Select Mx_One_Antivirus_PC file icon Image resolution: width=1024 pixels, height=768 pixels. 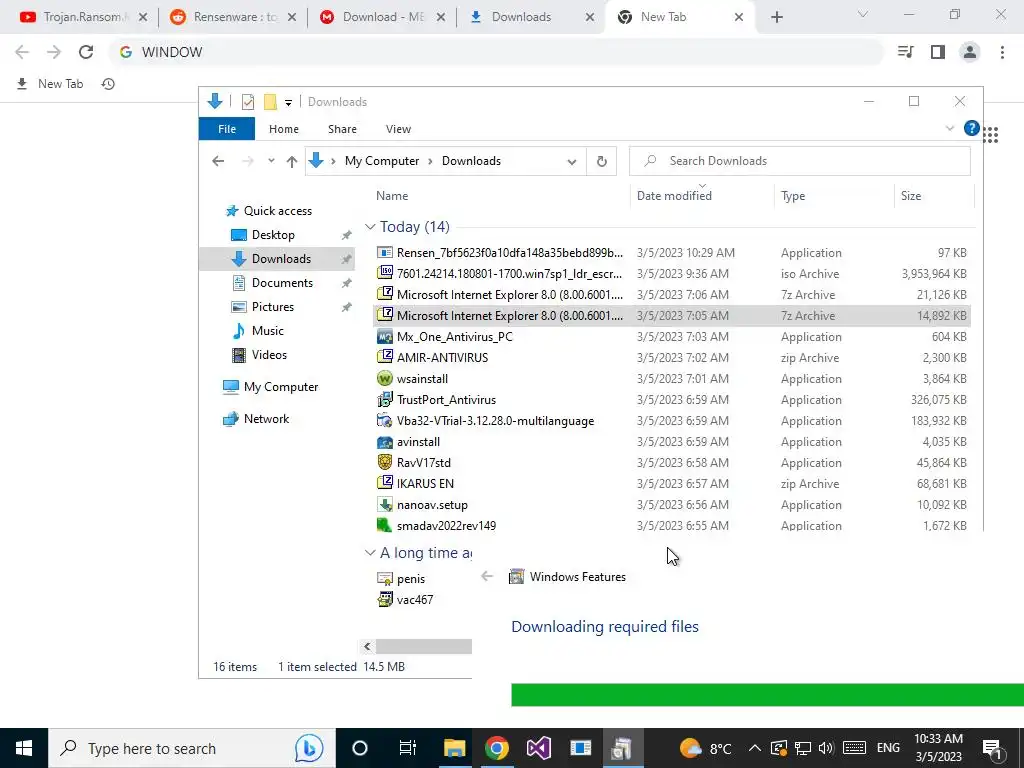pyautogui.click(x=385, y=337)
